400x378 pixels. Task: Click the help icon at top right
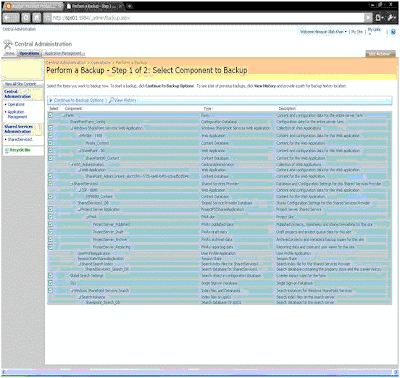point(393,32)
